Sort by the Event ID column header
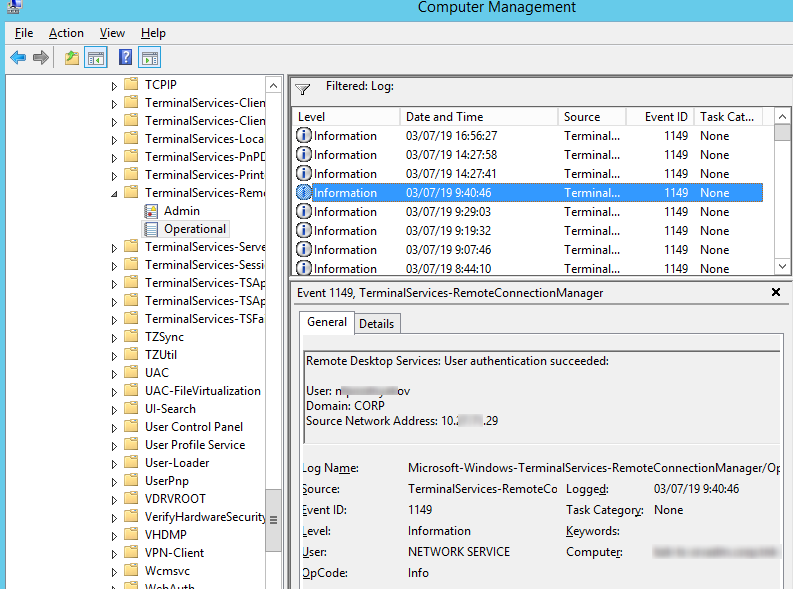 pos(660,117)
